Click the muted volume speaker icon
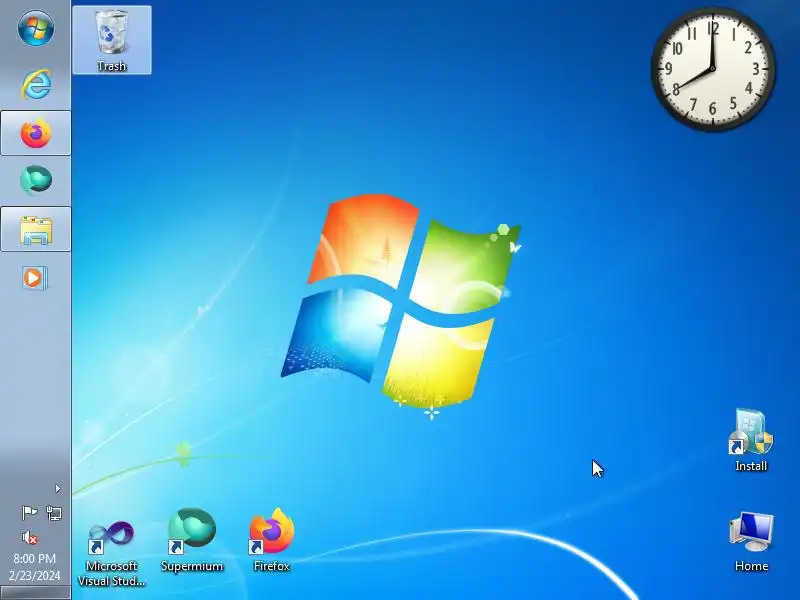This screenshot has width=800, height=600. click(x=30, y=537)
